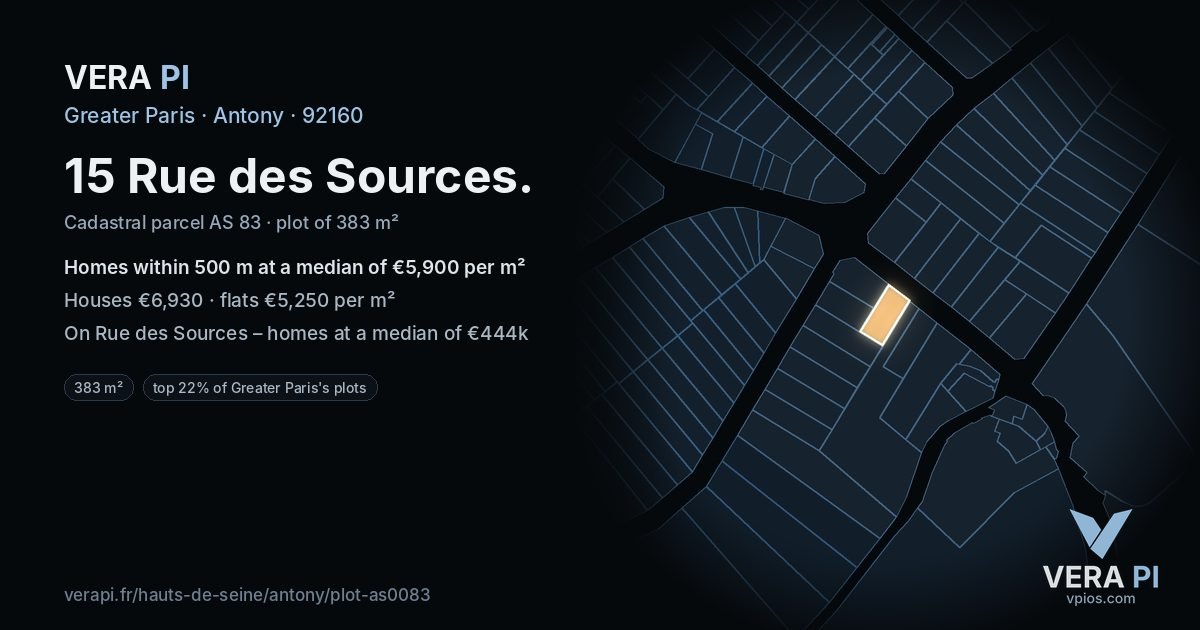The image size is (1200, 630).
Task: Click the "383 m²" pill badge
Action: click(99, 388)
